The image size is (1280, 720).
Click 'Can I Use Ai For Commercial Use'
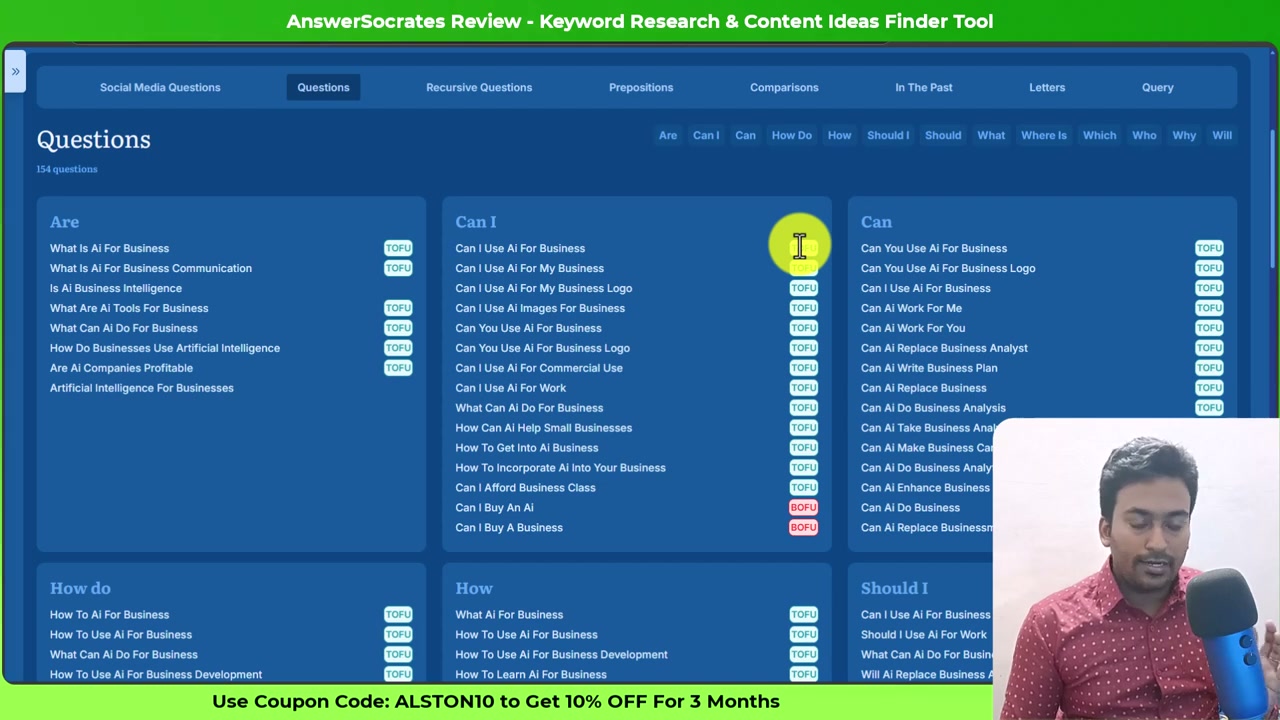tap(539, 368)
